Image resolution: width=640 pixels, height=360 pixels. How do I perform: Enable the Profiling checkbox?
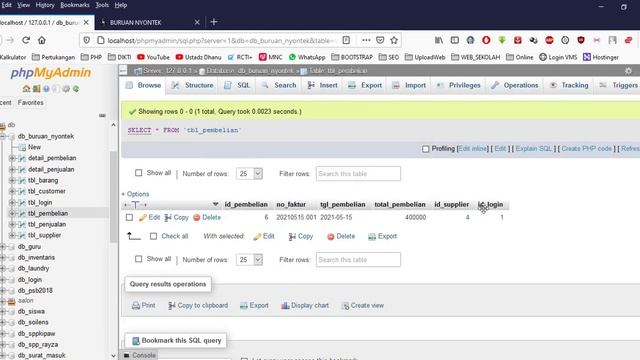pyautogui.click(x=426, y=149)
